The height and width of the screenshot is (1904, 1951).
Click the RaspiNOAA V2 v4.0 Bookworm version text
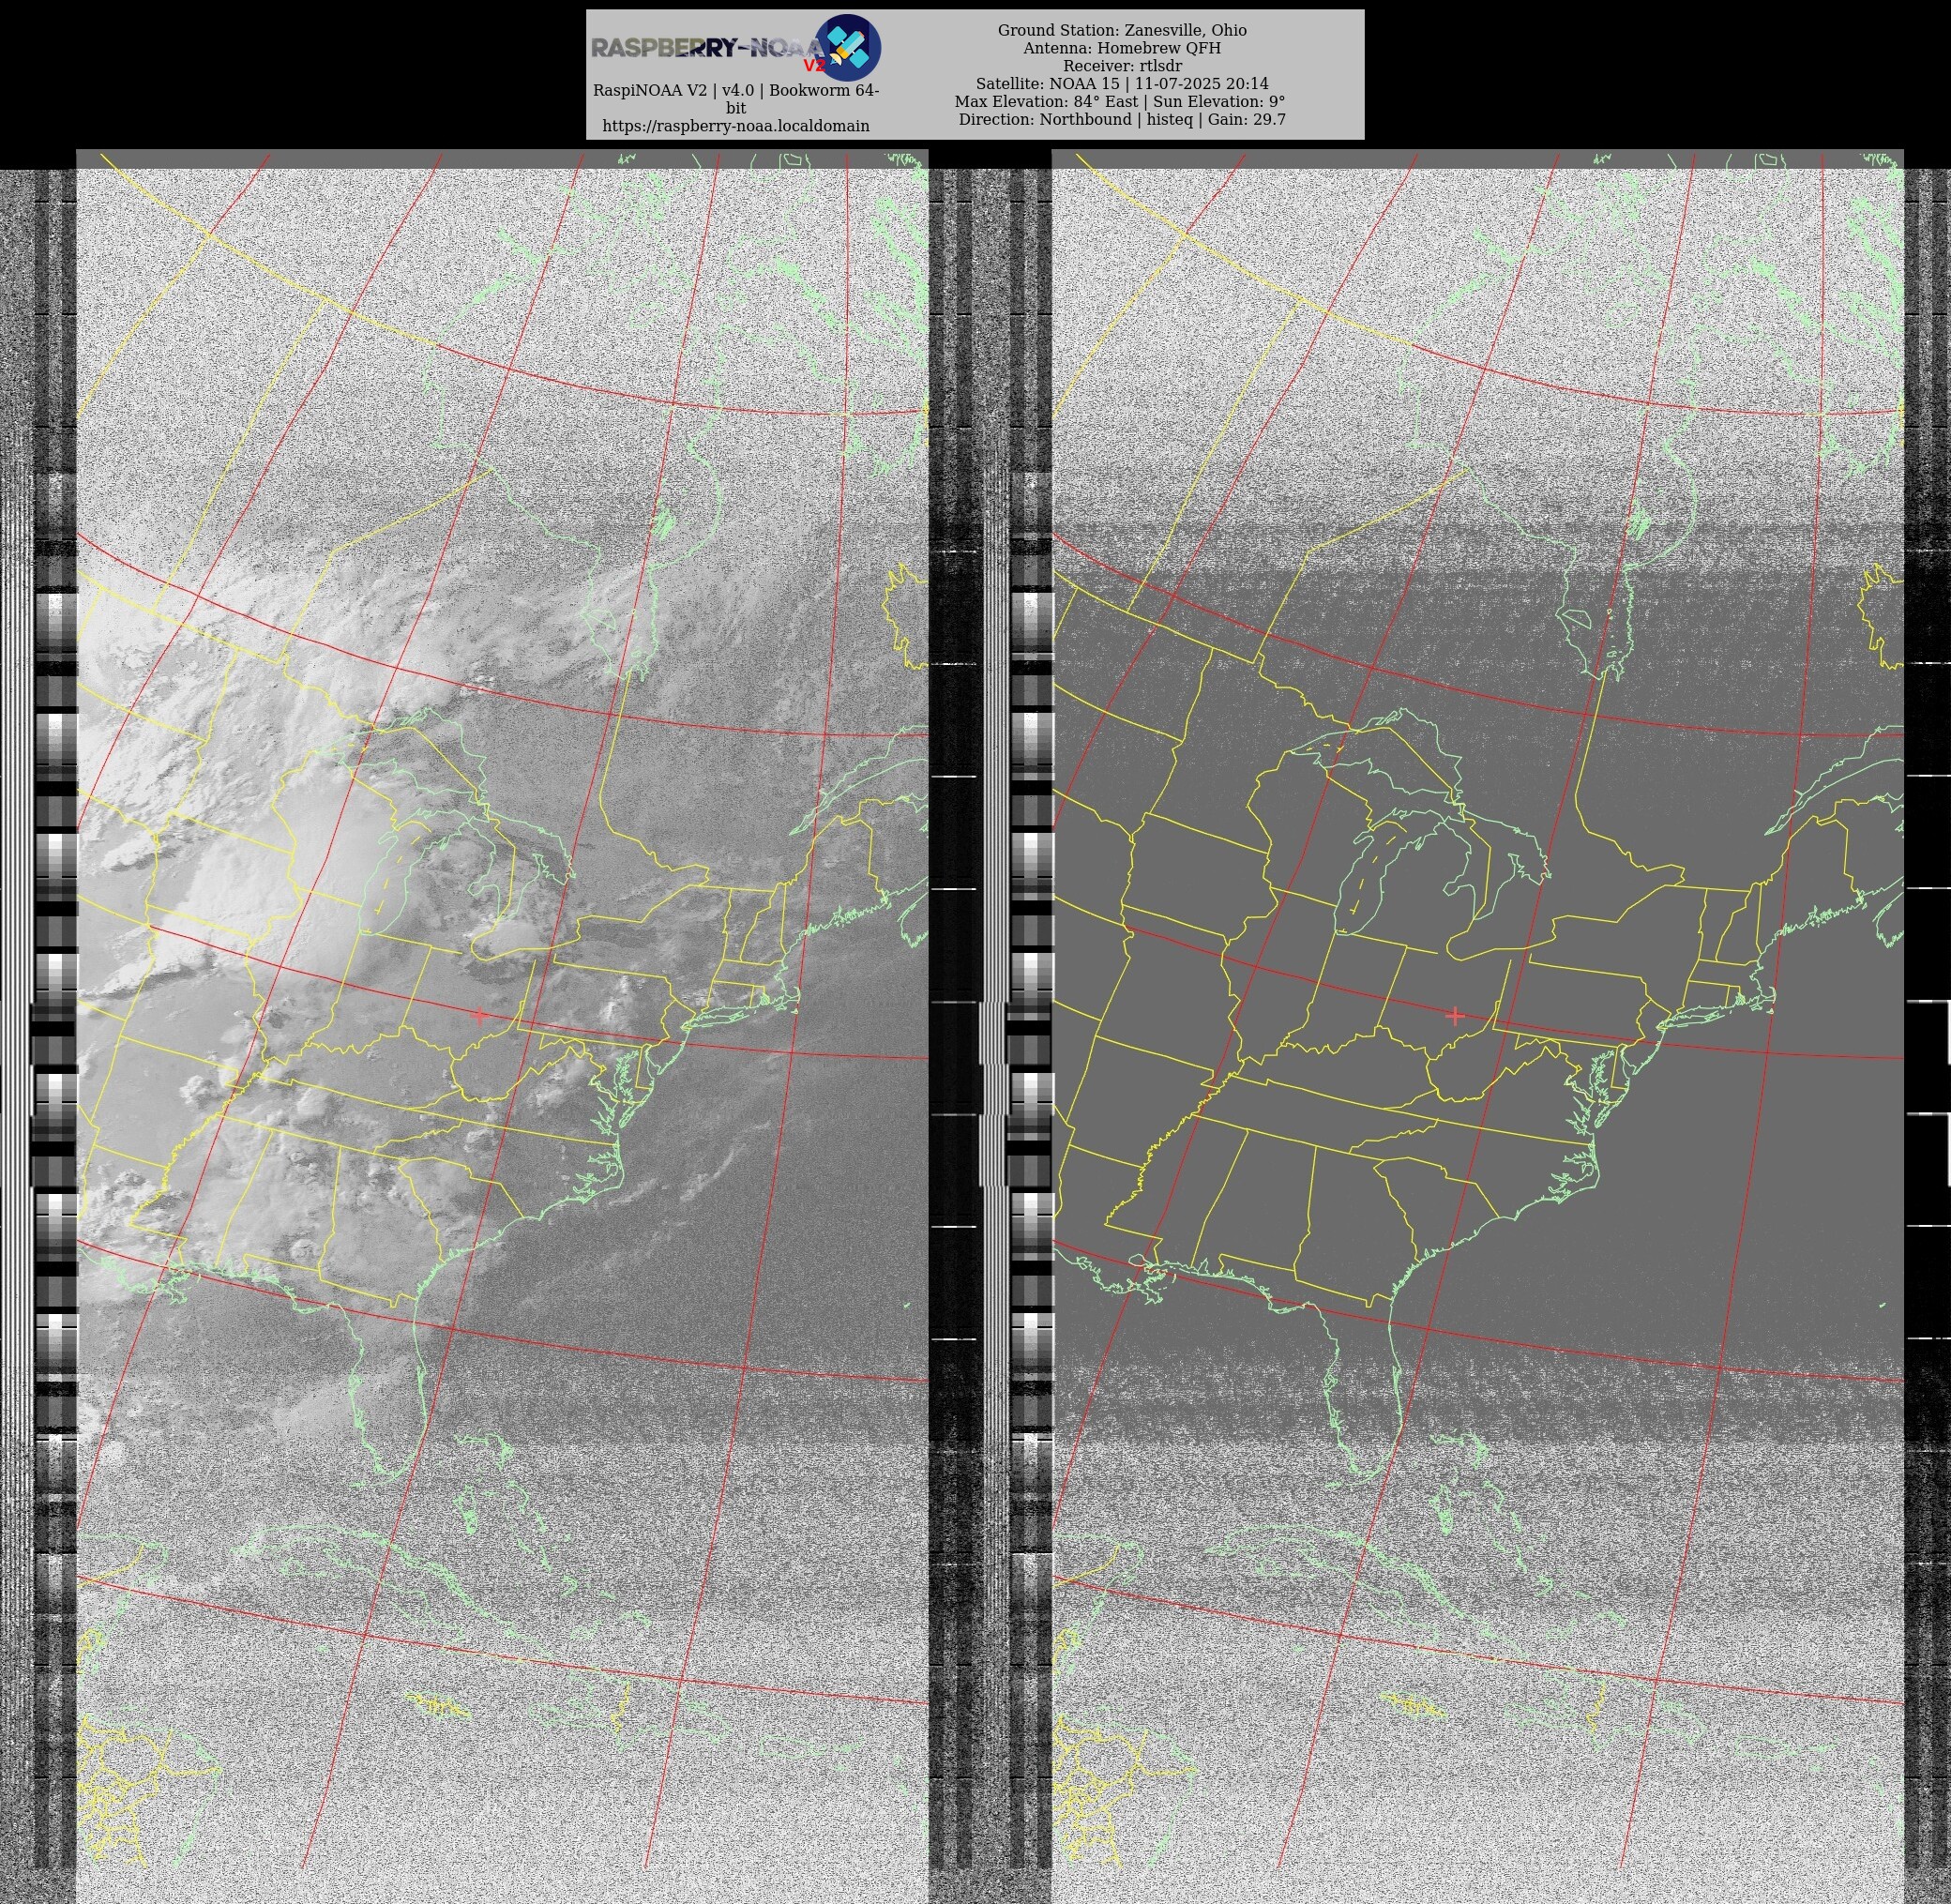tap(735, 91)
